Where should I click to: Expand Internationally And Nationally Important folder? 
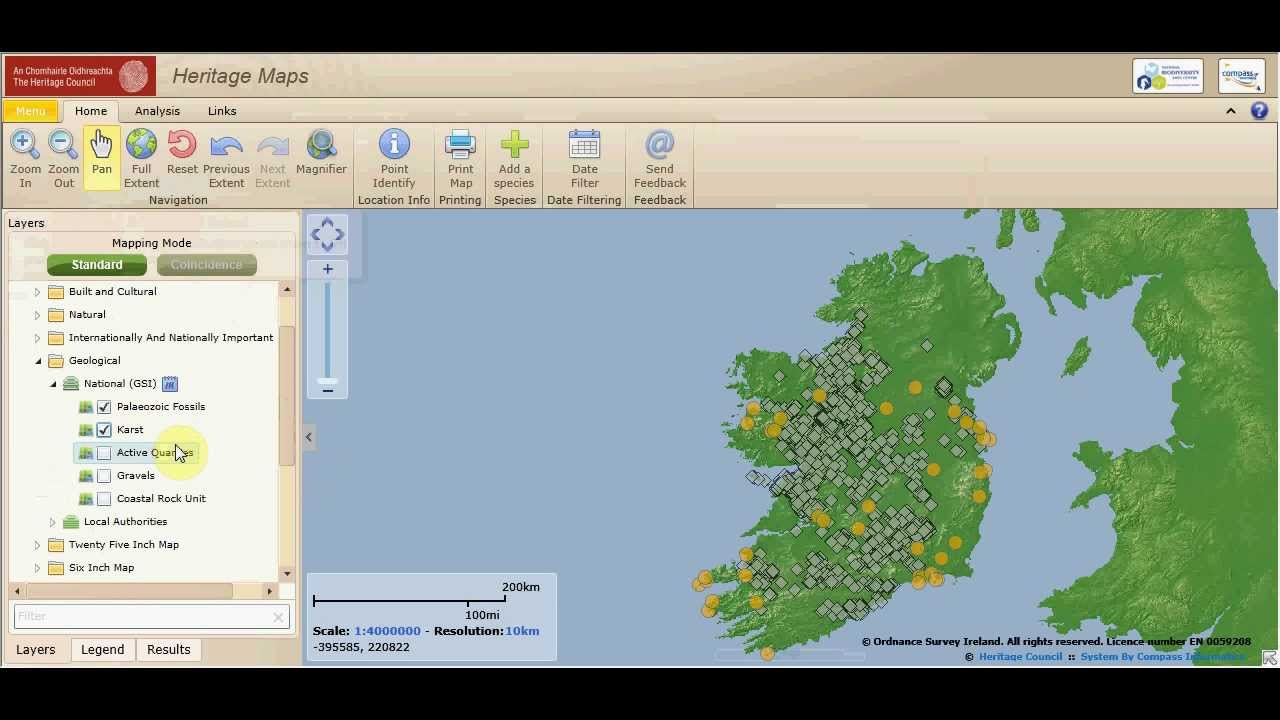[37, 338]
